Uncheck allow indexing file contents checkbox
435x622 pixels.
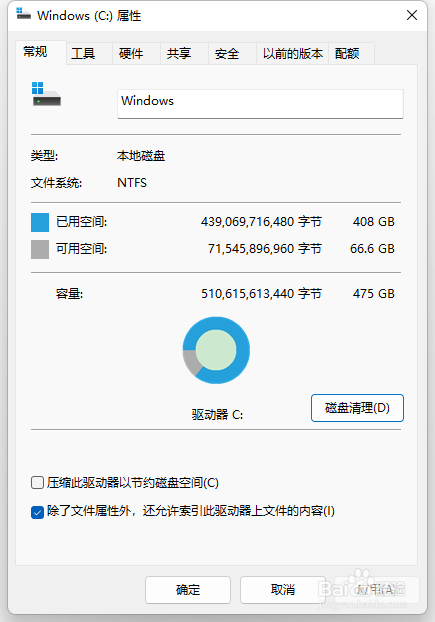tap(37, 512)
